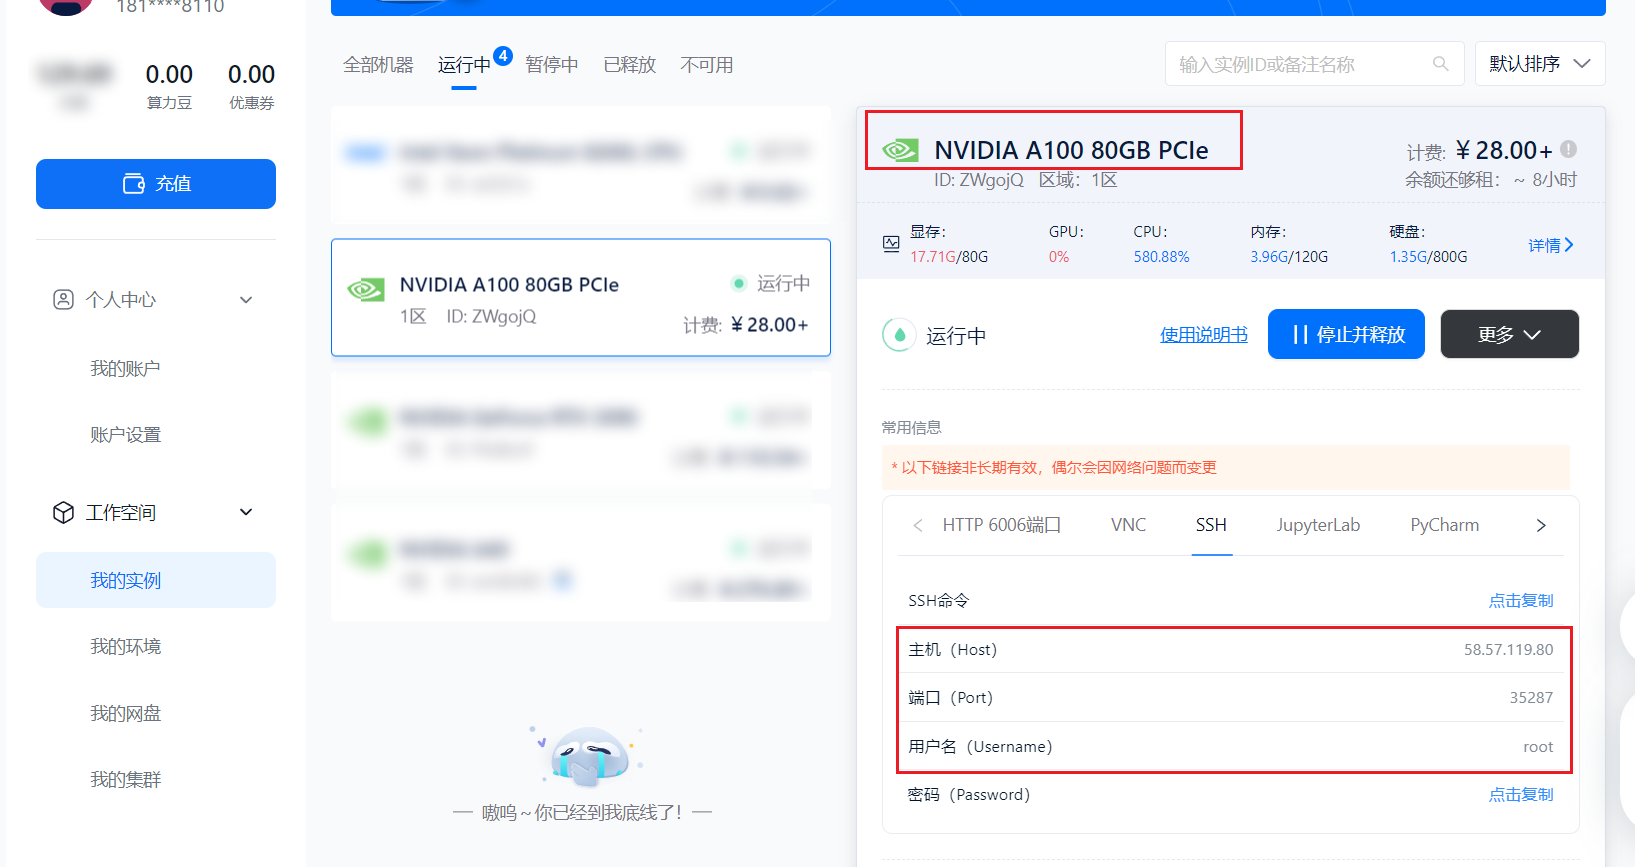Select the HTTP 6006端口 tab
1635x867 pixels.
[x=1002, y=525]
